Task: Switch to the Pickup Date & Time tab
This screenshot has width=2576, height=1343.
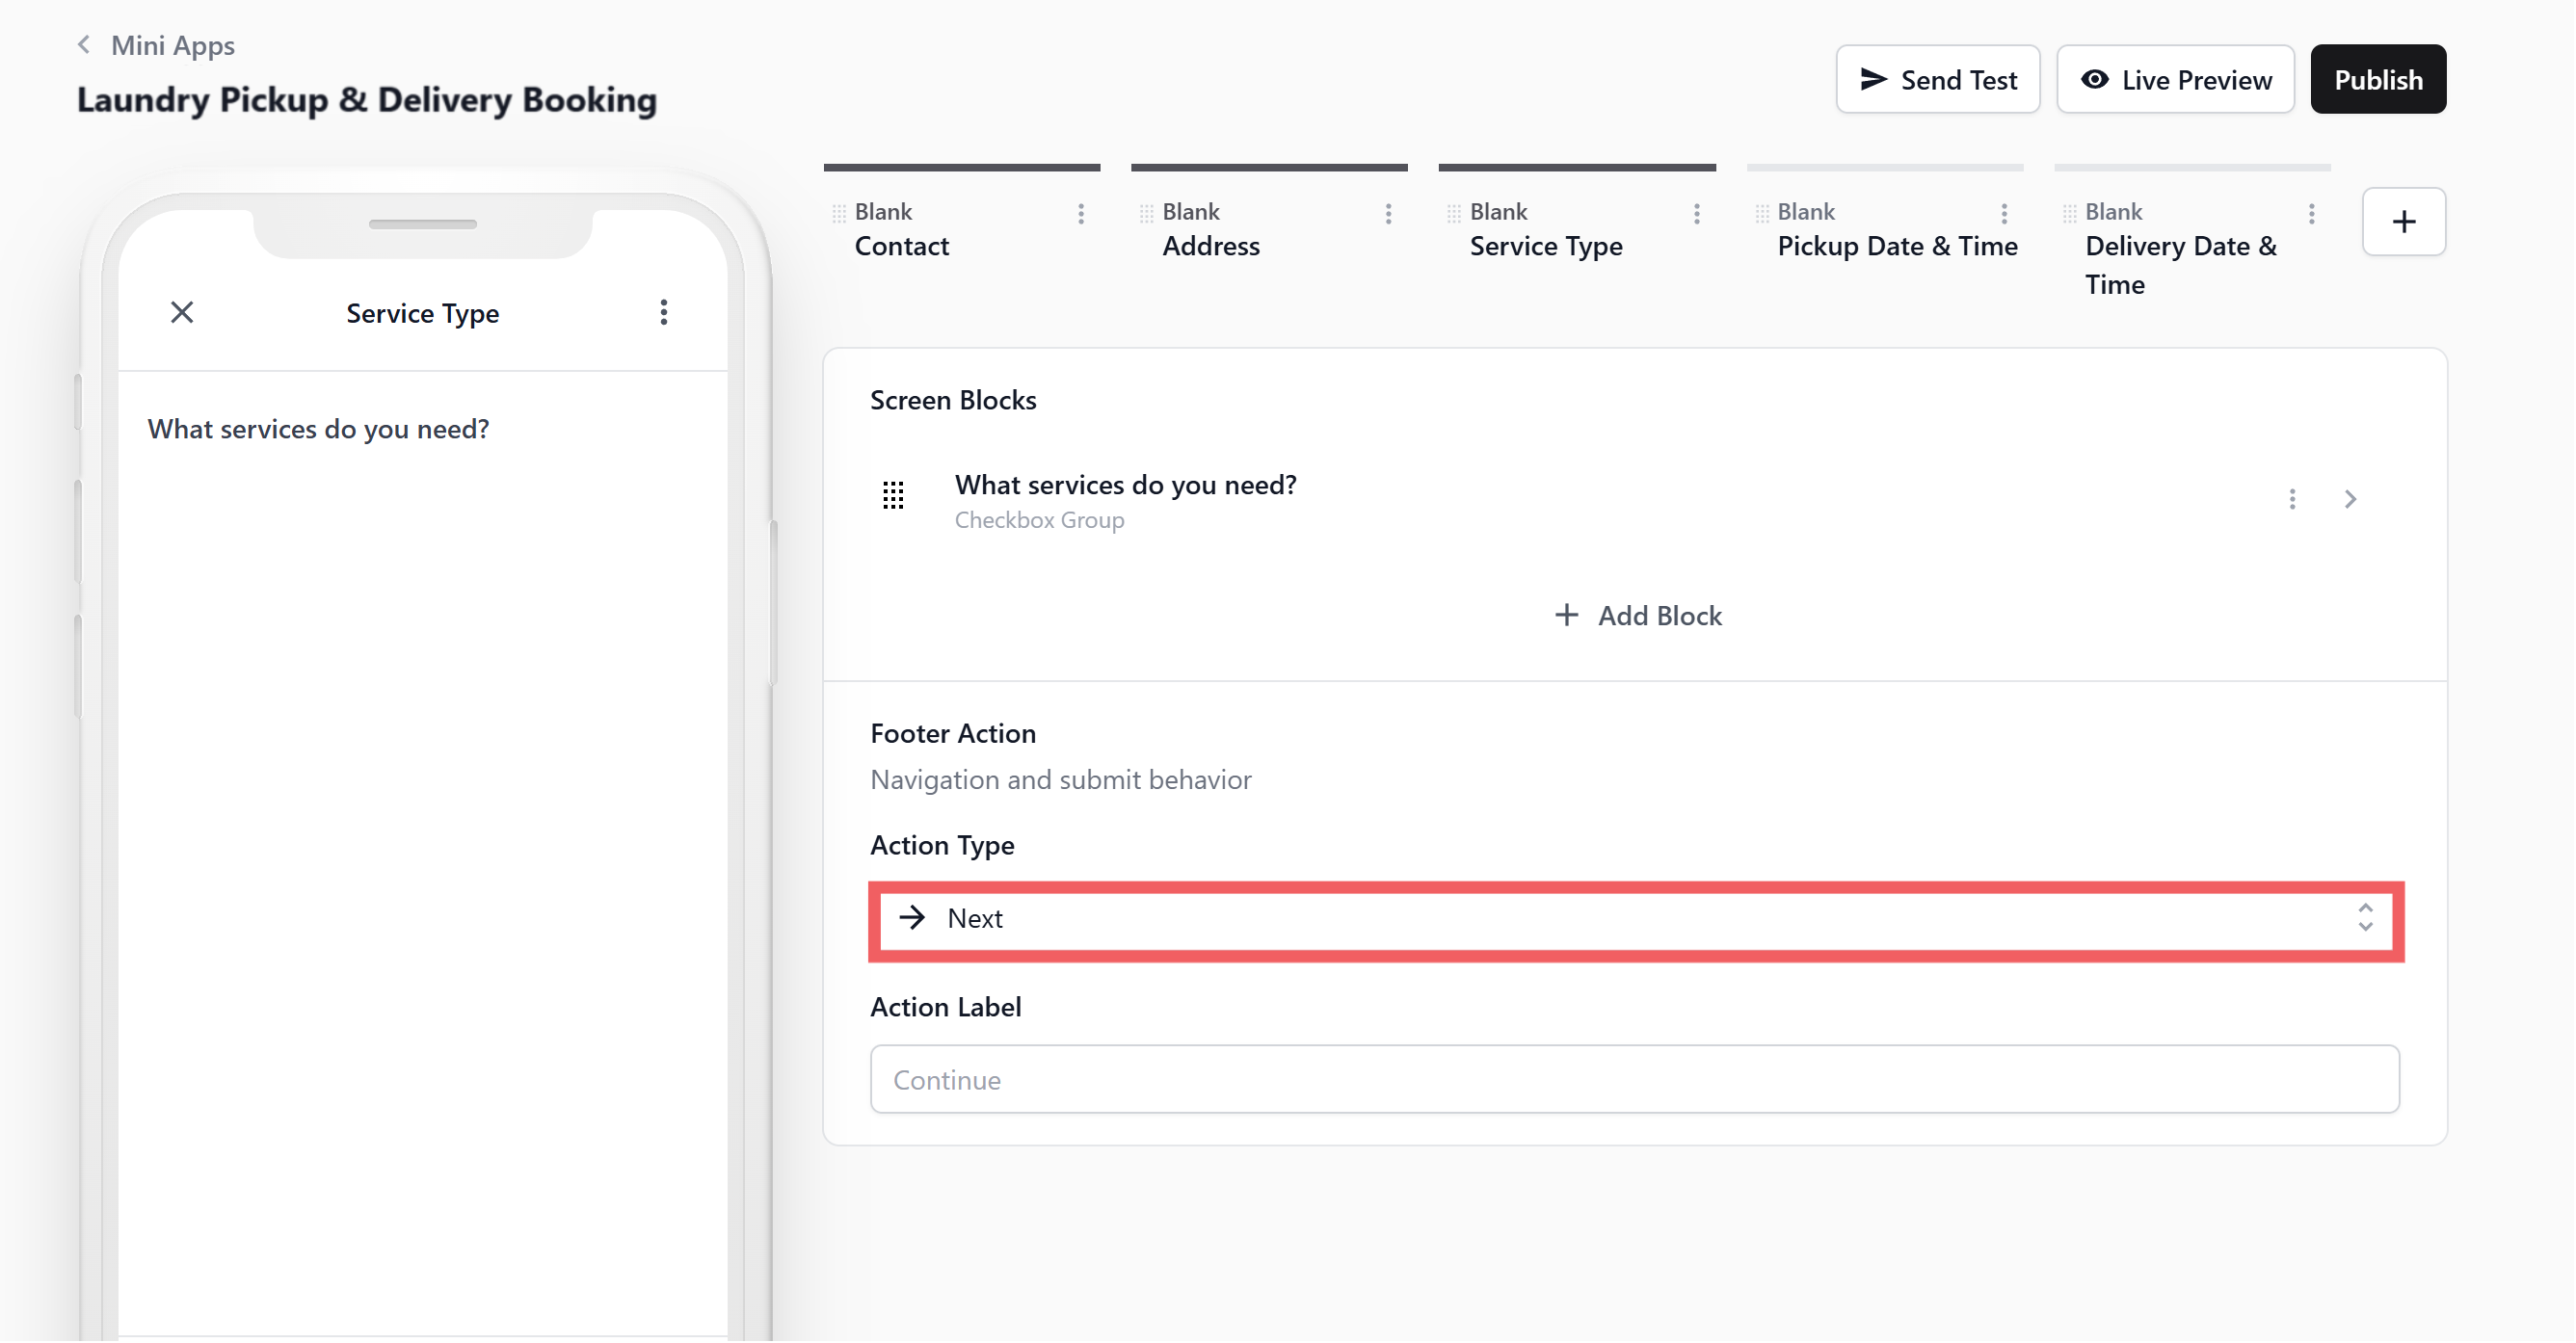Action: point(1896,246)
